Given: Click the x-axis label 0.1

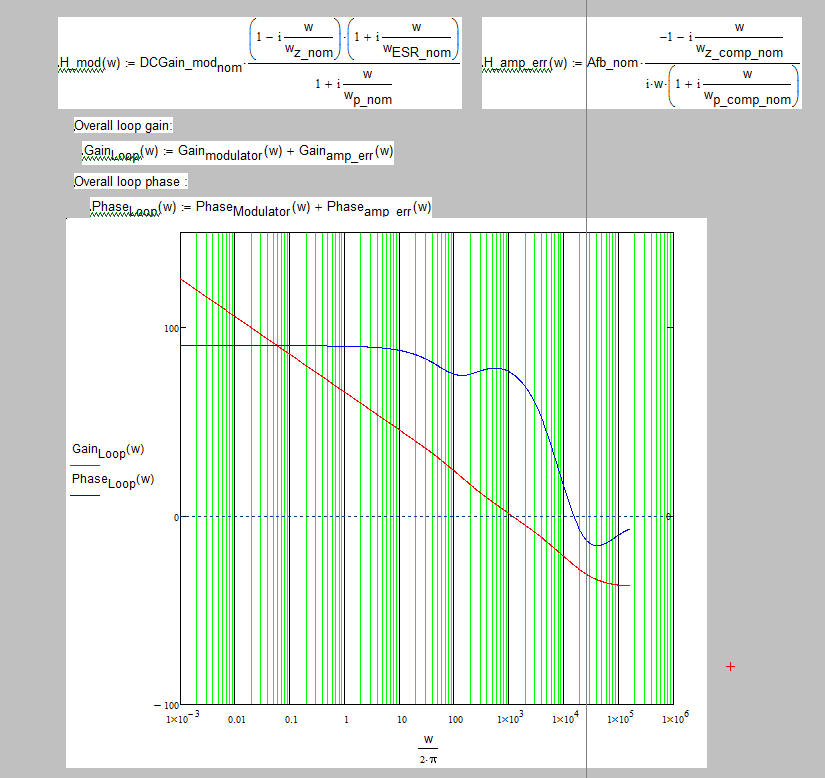Looking at the screenshot, I should pyautogui.click(x=291, y=720).
